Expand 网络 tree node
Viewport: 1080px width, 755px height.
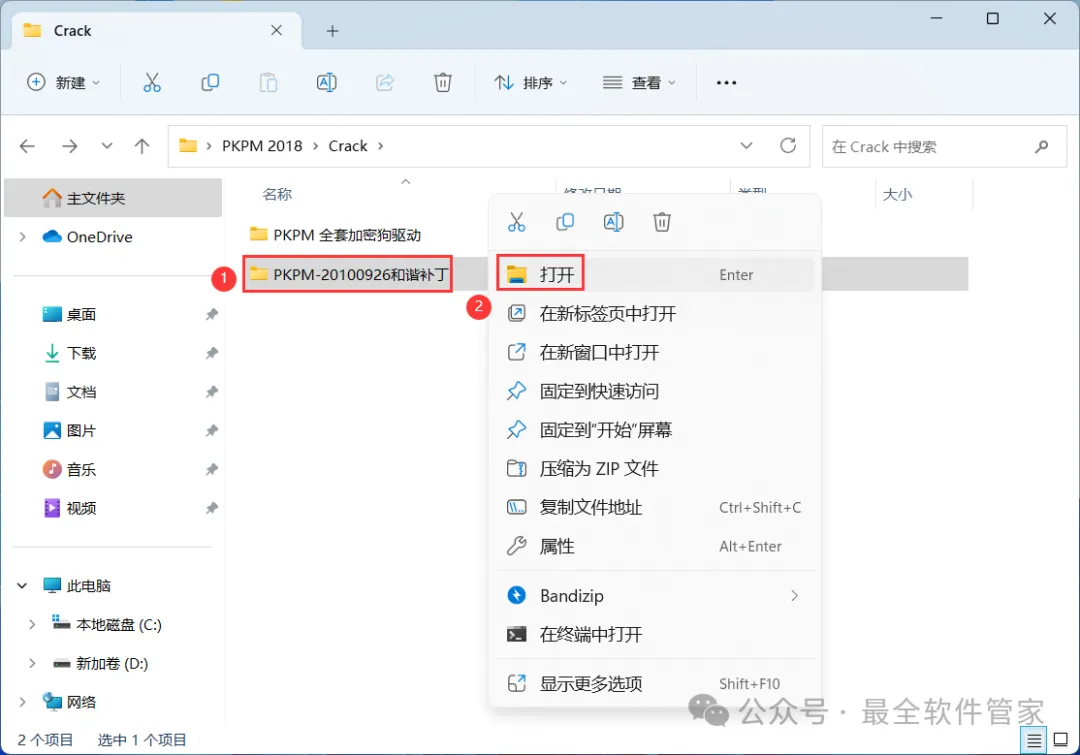coord(23,702)
